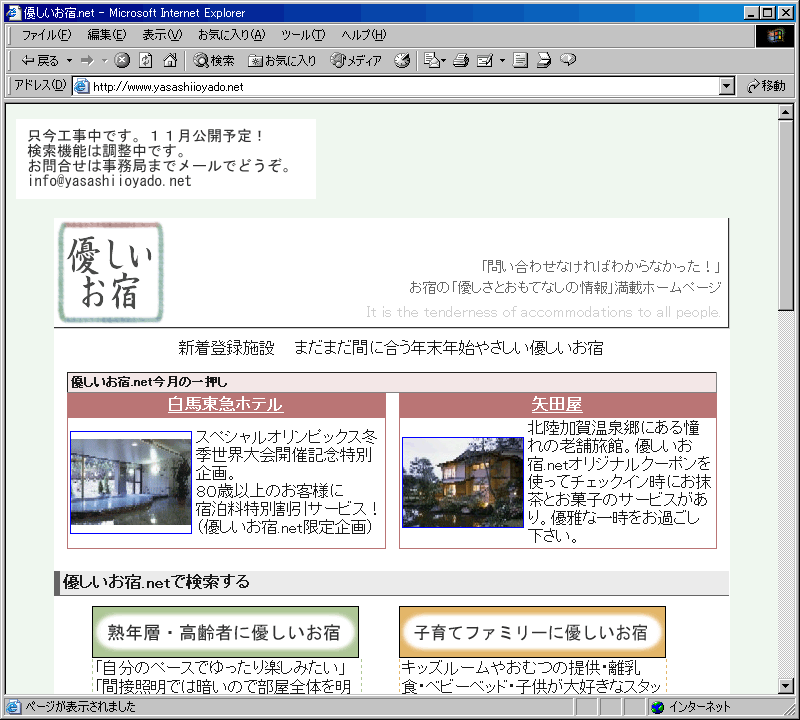Viewport: 800px width, 720px height.
Task: Click the English tagline starting 'It is the tenderness'
Action: point(543,312)
